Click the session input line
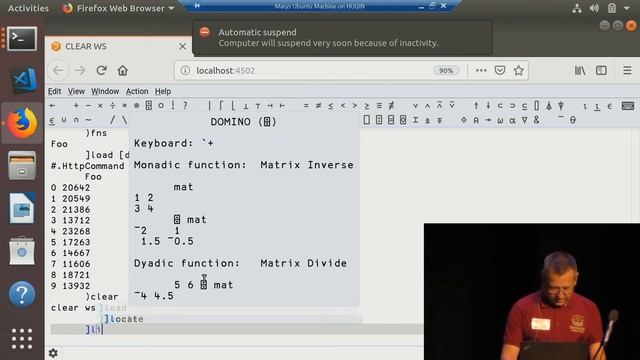This screenshot has width=640, height=360. tap(237, 329)
